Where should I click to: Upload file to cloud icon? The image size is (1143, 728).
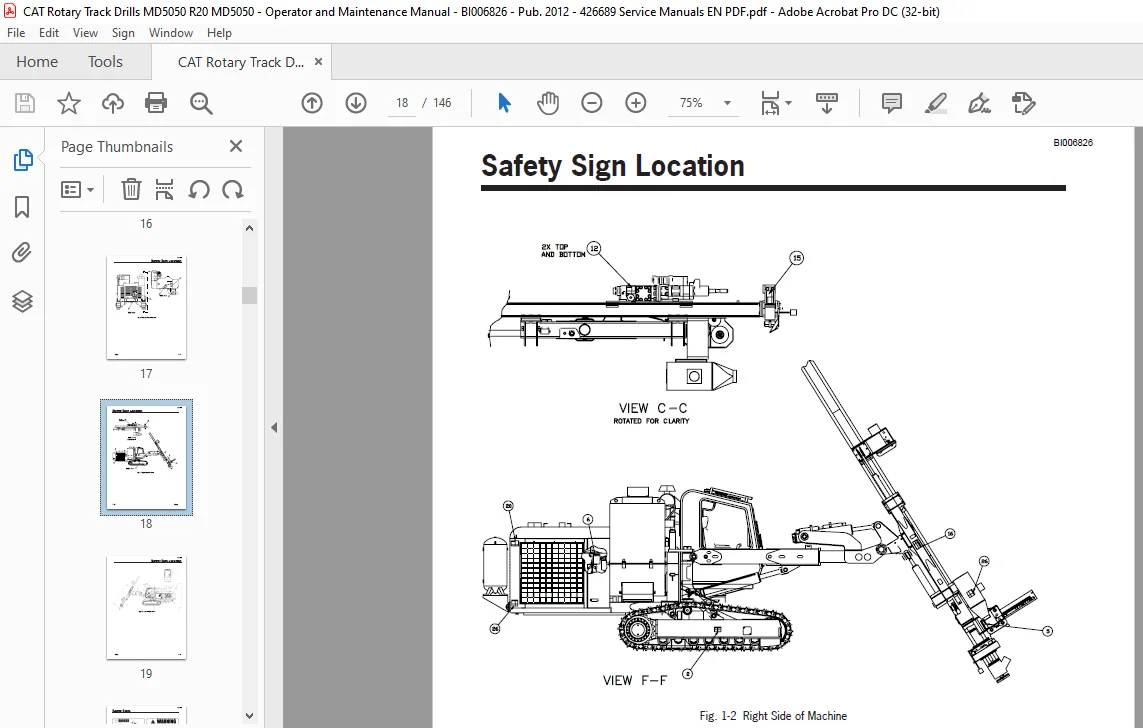pyautogui.click(x=112, y=103)
